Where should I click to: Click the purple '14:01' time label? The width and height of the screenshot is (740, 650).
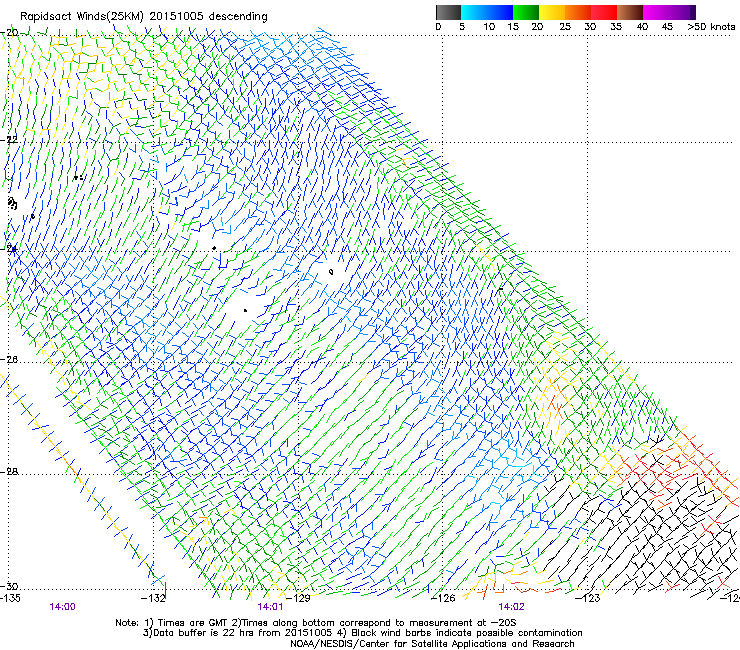click(270, 607)
